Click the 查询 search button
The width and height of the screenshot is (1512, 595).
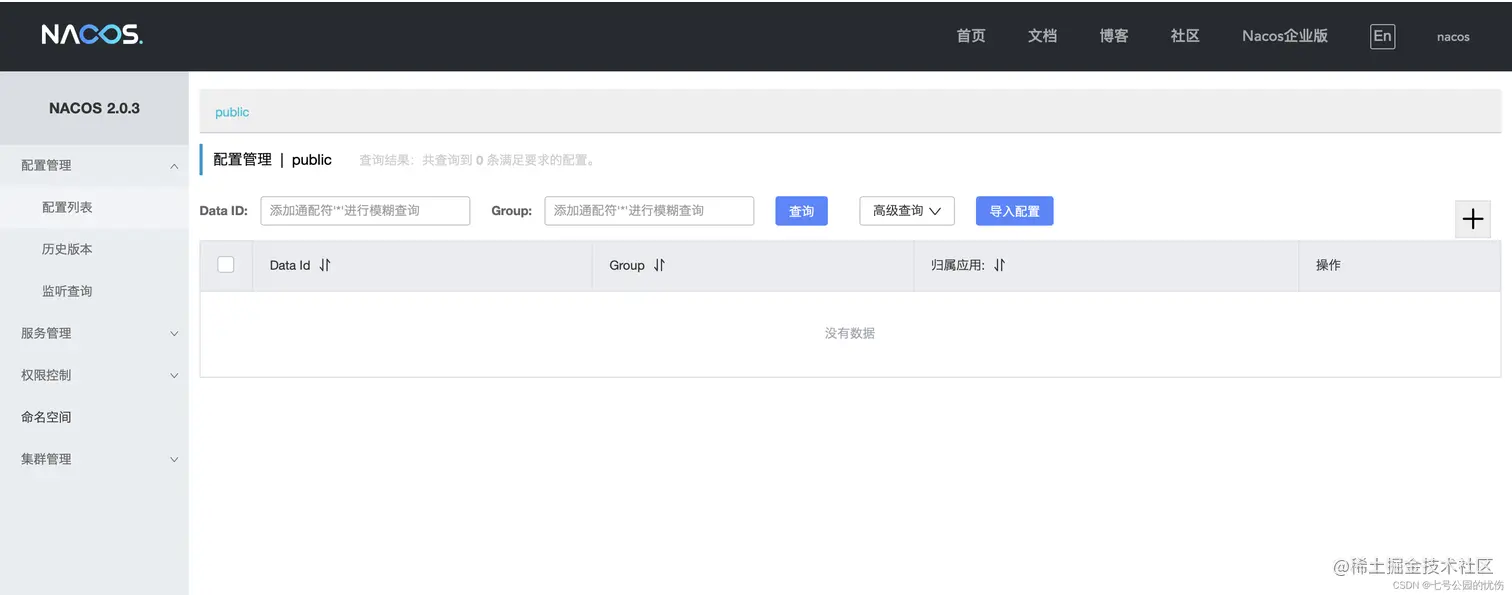[x=801, y=211]
